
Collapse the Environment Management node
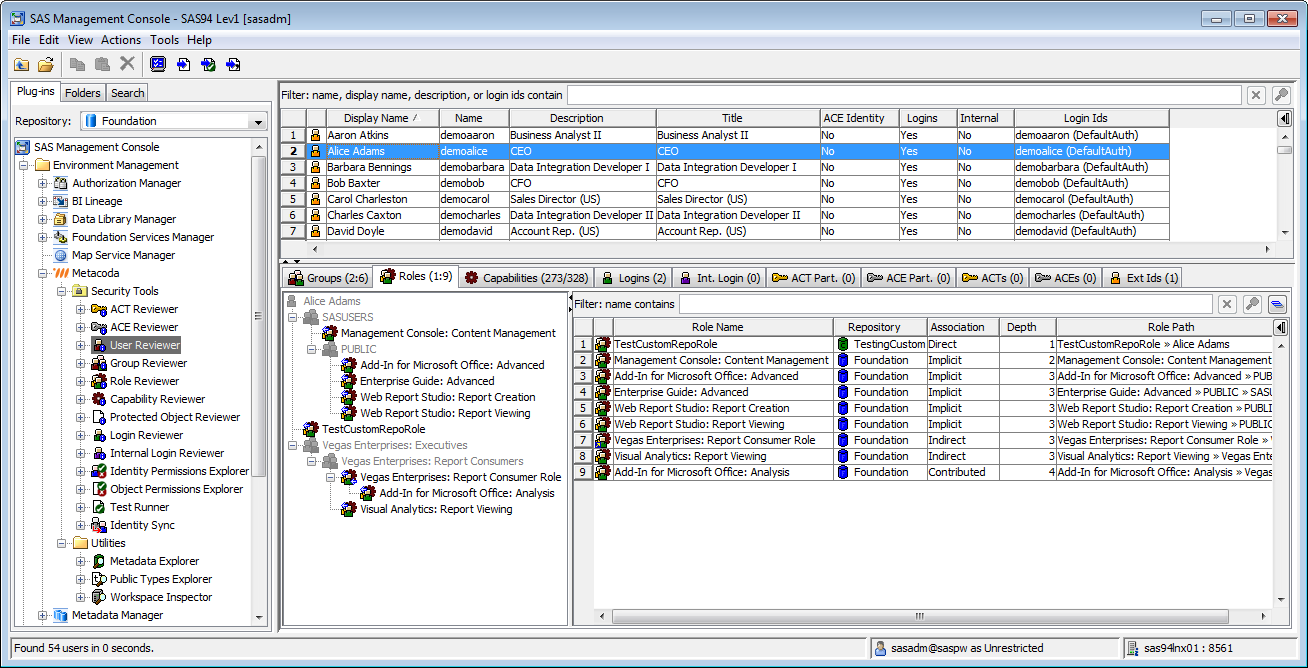coord(23,165)
